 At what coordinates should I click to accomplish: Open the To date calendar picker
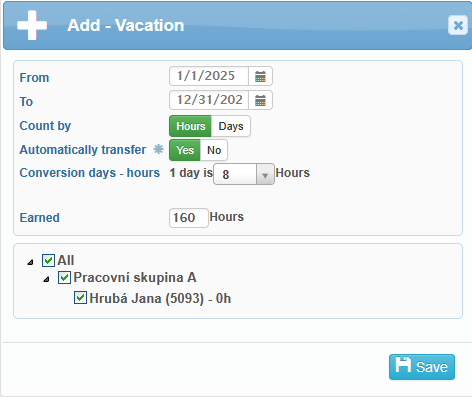click(260, 100)
